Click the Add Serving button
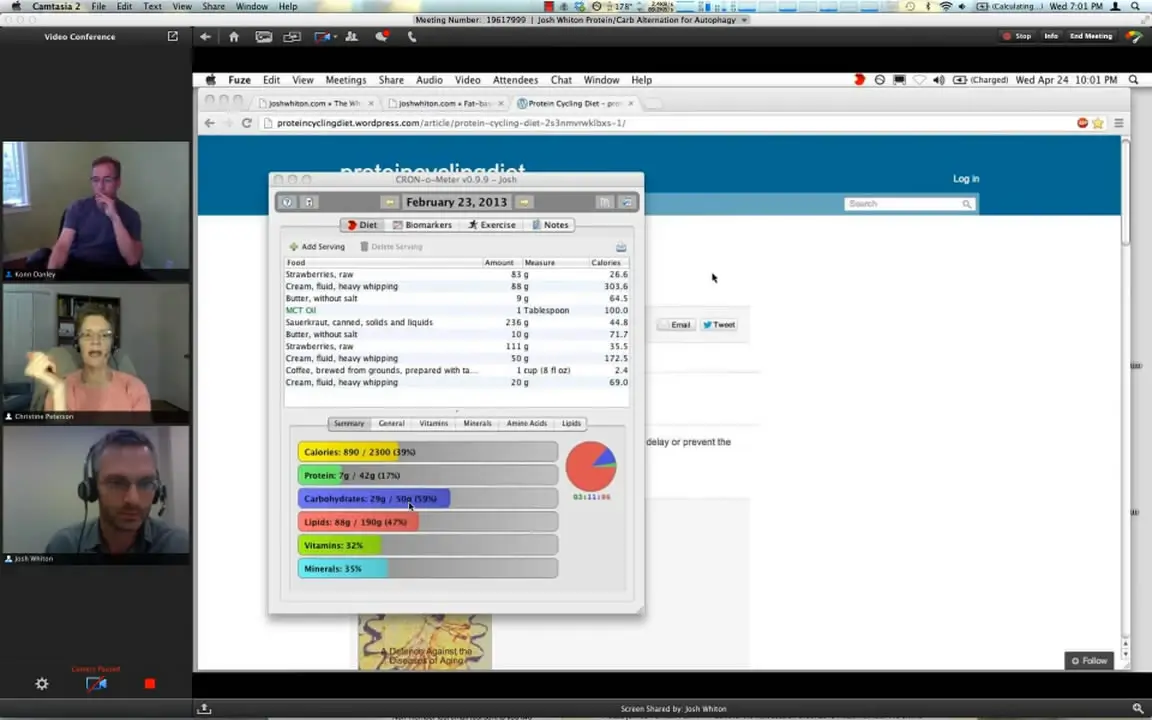This screenshot has height=720, width=1152. 317,247
